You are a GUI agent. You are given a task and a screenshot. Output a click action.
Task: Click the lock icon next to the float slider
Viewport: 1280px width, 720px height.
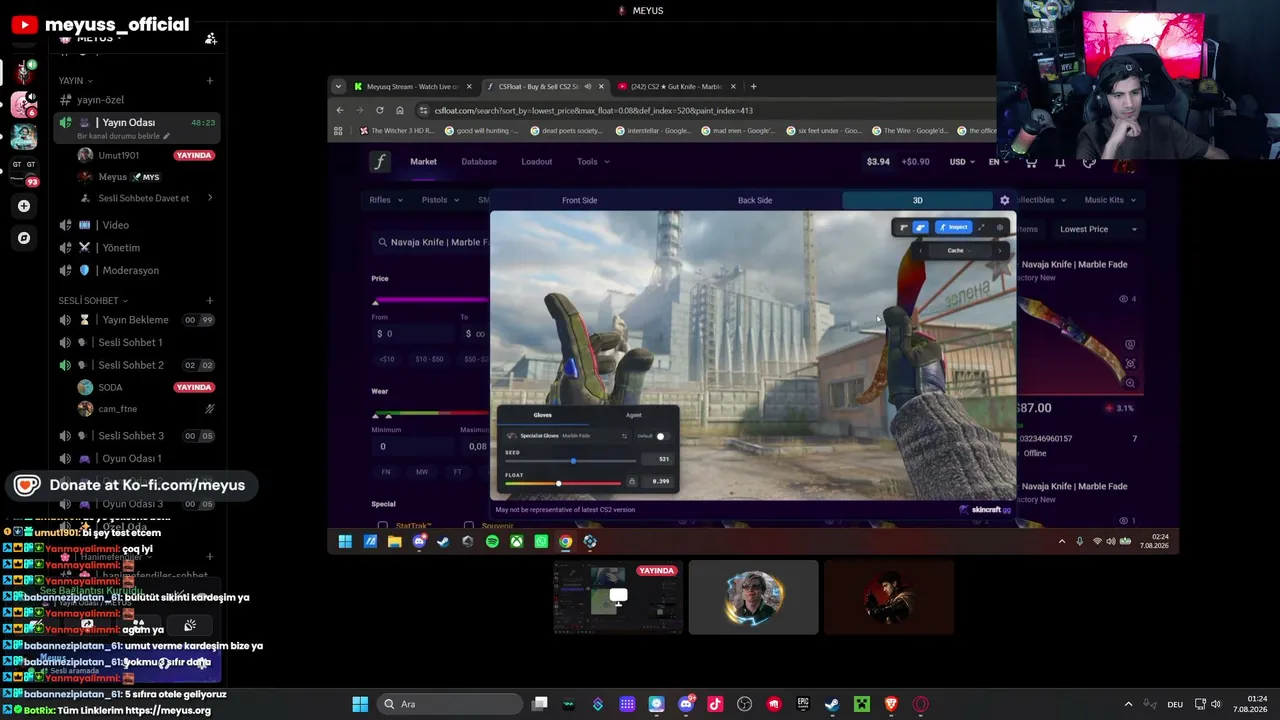click(x=632, y=482)
